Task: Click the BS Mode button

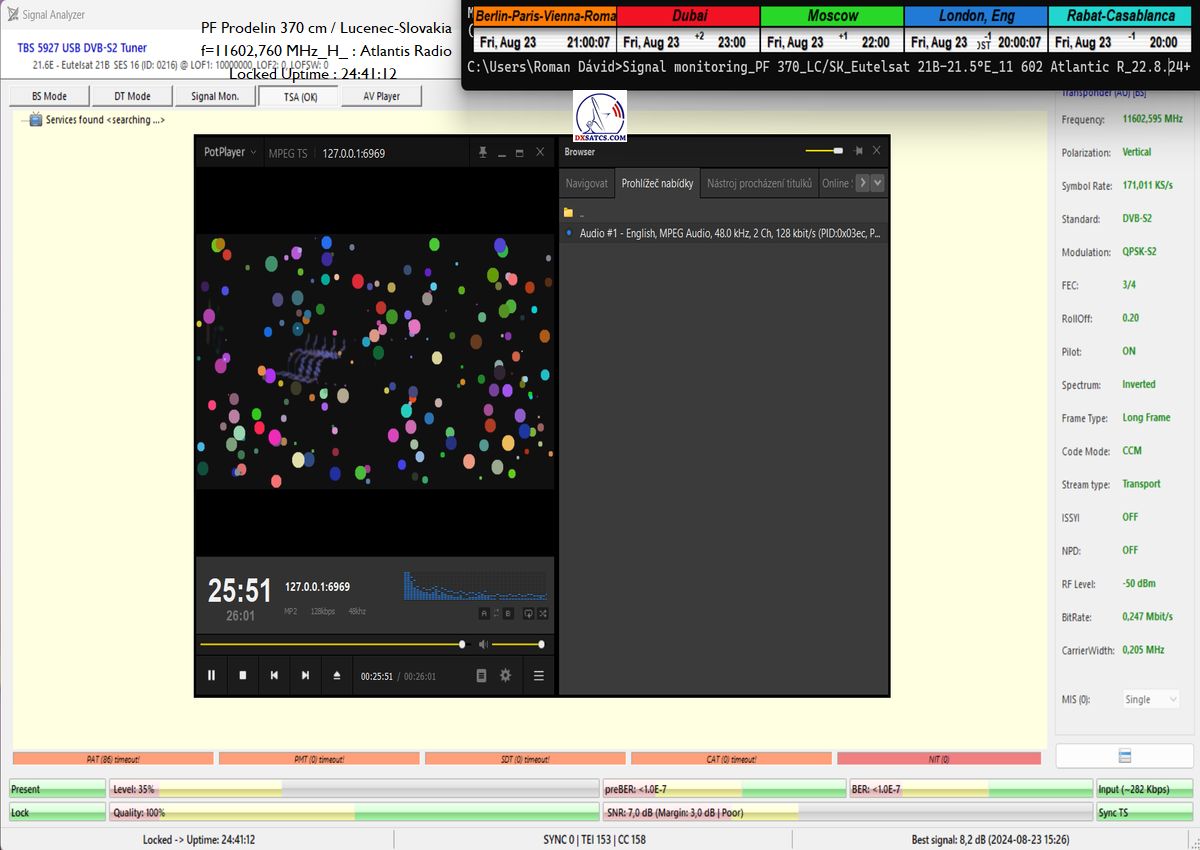Action: (49, 97)
